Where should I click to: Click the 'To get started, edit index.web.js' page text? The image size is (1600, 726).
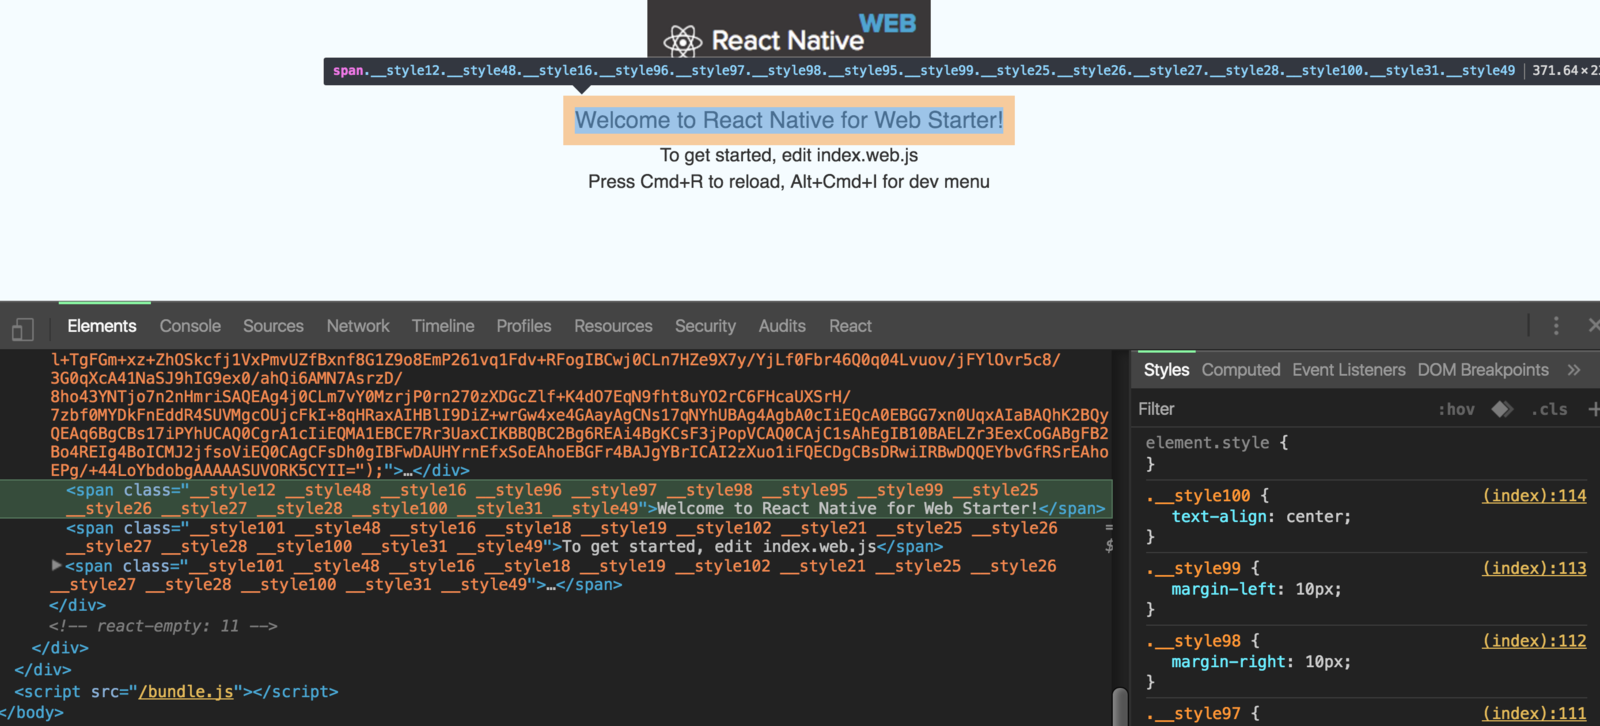pos(789,155)
